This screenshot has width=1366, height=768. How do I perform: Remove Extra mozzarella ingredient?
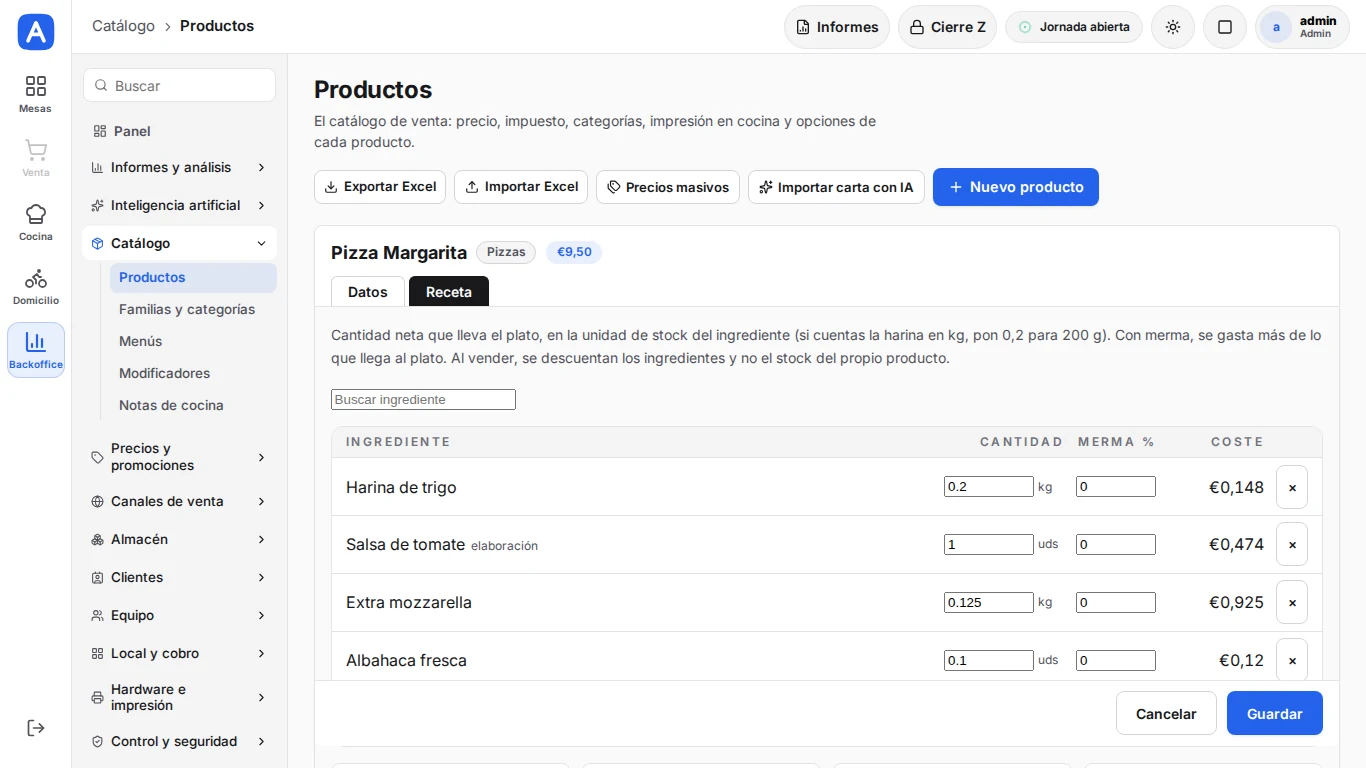coord(1292,603)
